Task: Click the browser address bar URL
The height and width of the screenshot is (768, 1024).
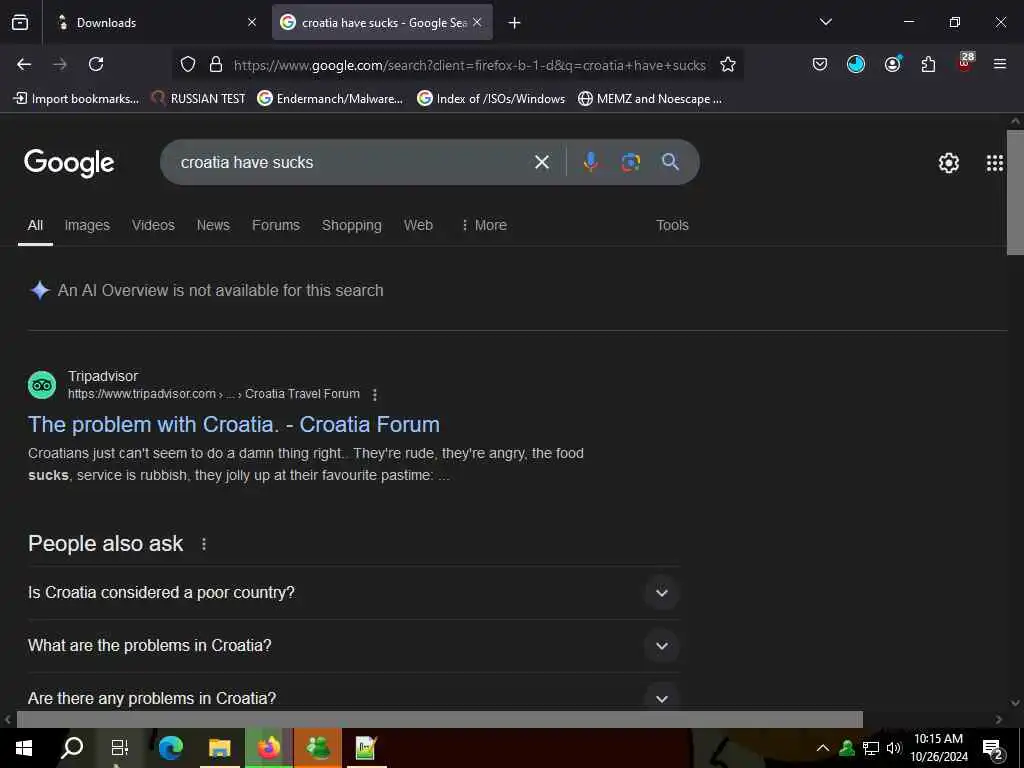Action: 469,65
